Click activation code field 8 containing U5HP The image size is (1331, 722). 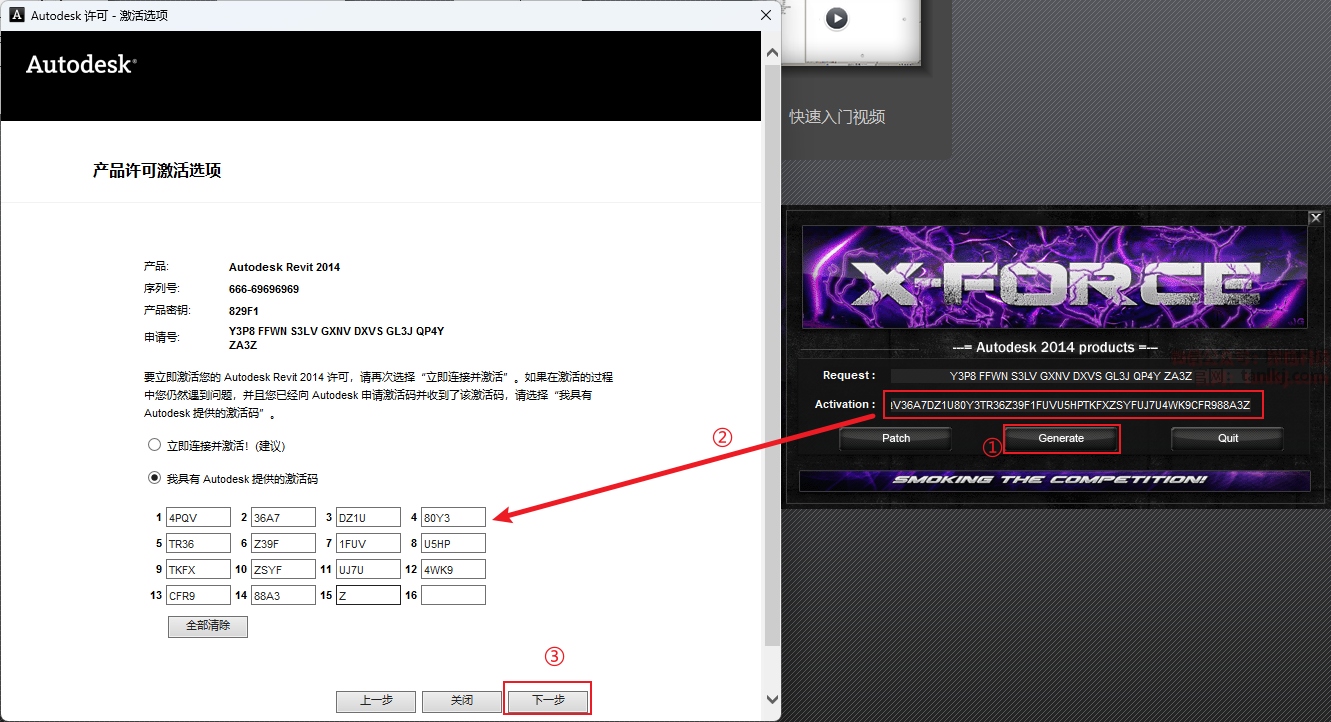[x=453, y=543]
